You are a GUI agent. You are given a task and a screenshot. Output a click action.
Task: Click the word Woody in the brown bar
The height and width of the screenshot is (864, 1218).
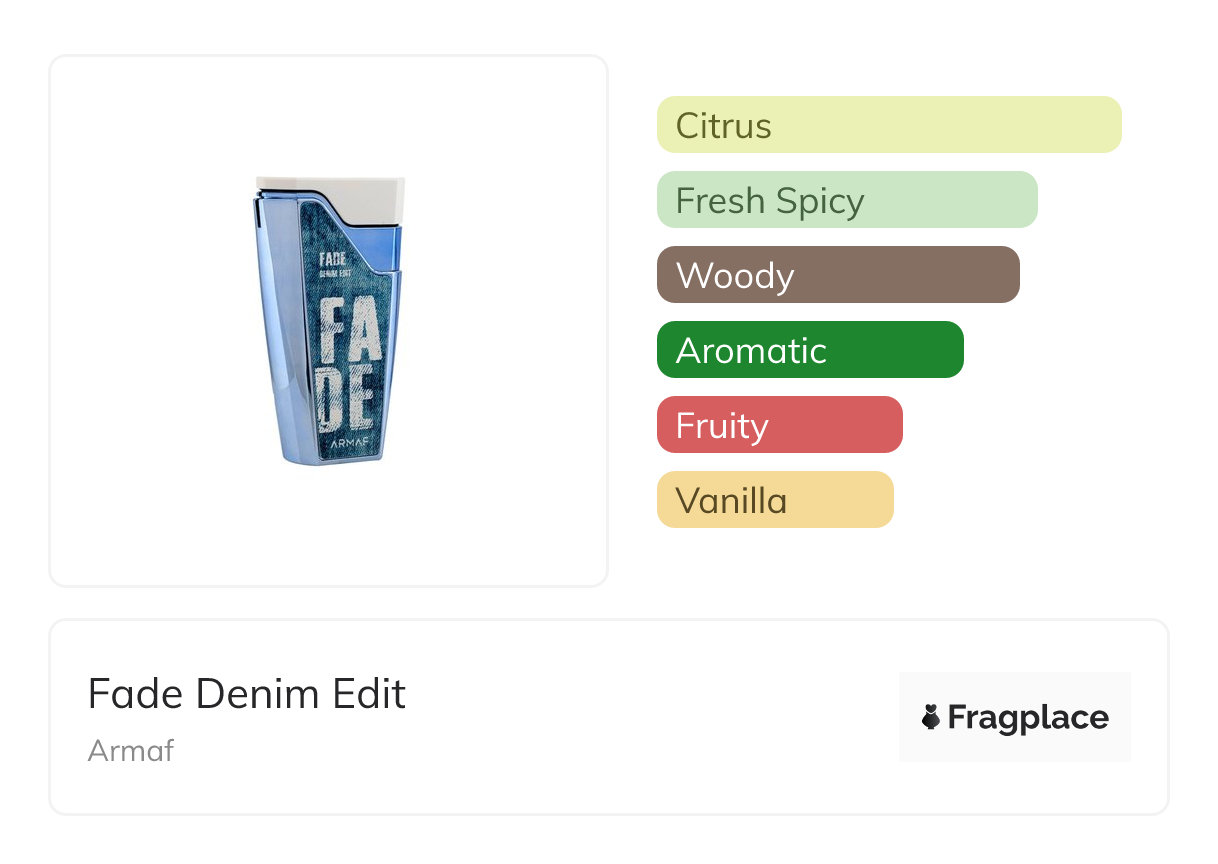tap(735, 276)
